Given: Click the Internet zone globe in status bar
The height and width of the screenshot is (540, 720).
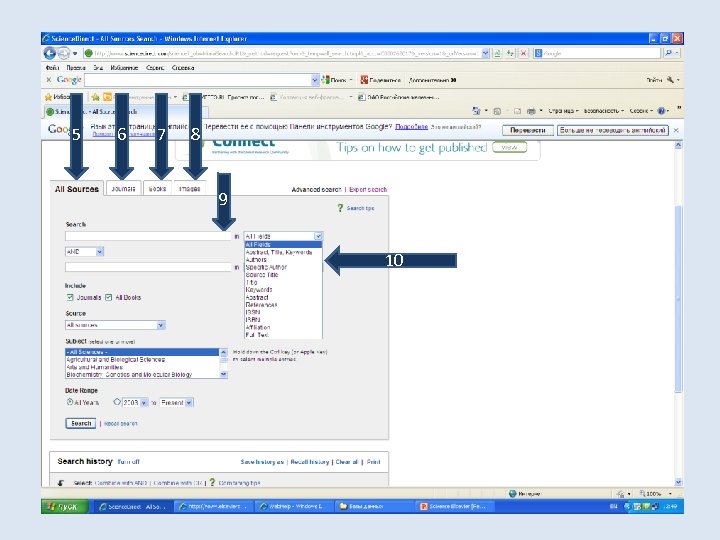Looking at the screenshot, I should pyautogui.click(x=513, y=494).
